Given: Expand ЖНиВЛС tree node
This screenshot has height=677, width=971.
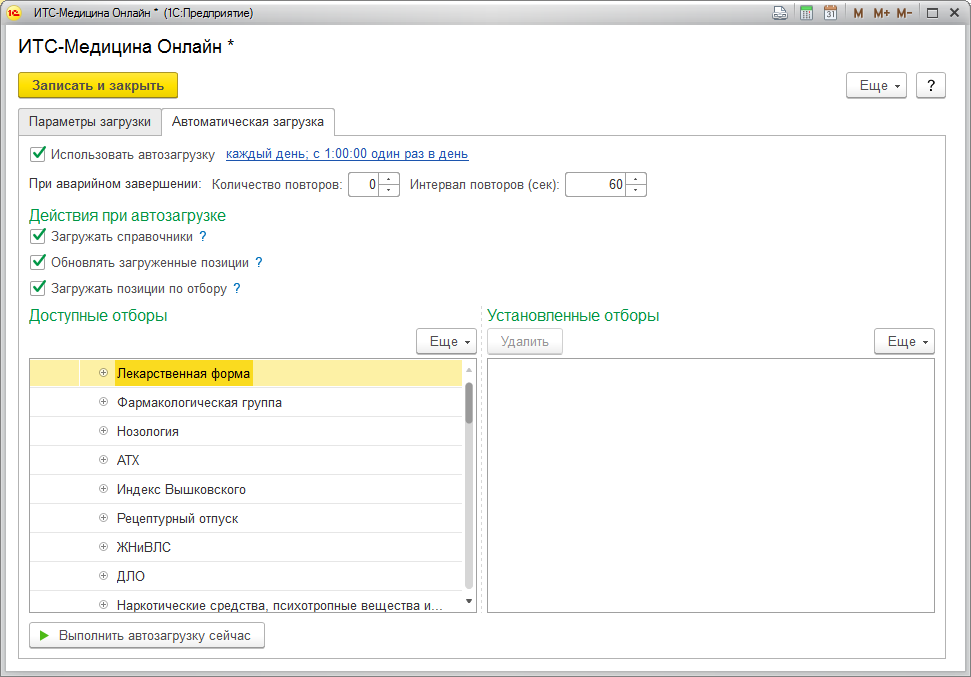Looking at the screenshot, I should (x=103, y=547).
